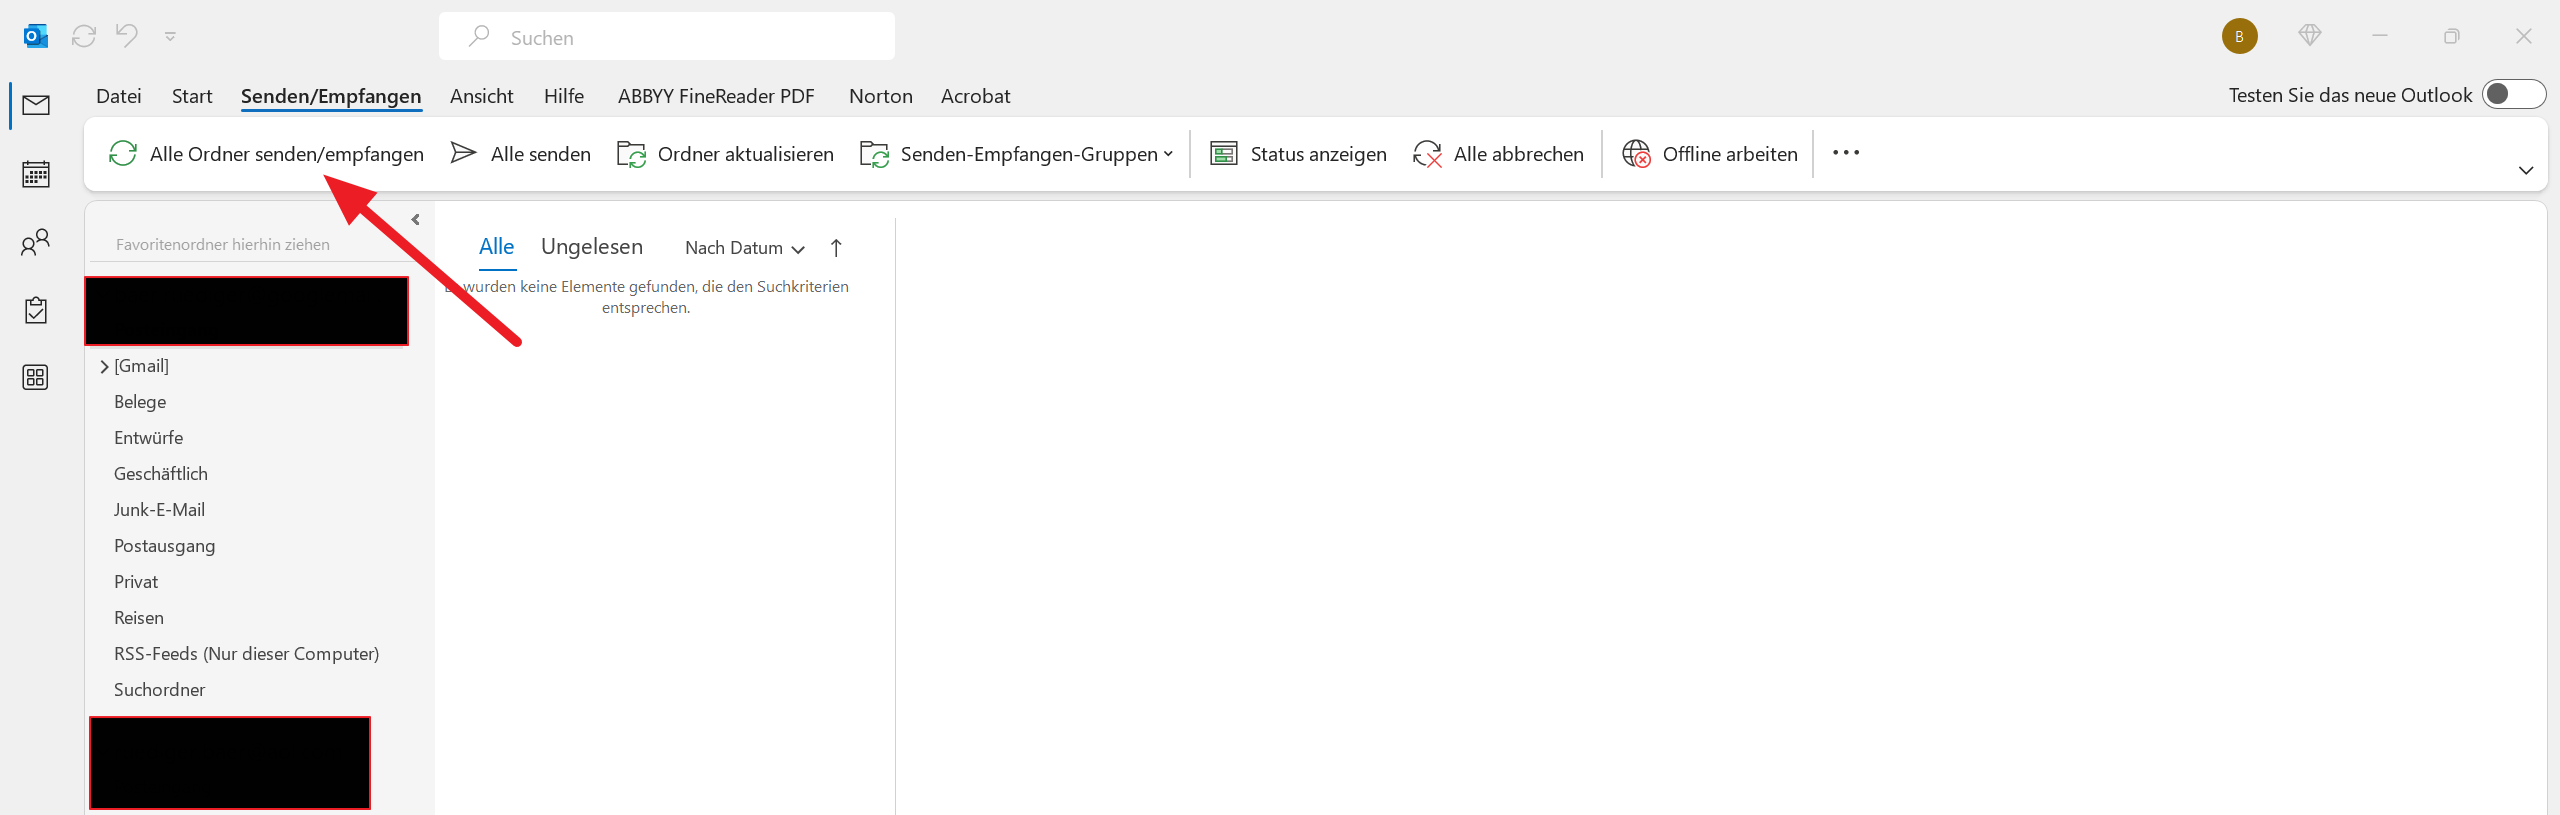Expand the ribbon display options chevron
This screenshot has width=2560, height=815.
tap(2526, 170)
